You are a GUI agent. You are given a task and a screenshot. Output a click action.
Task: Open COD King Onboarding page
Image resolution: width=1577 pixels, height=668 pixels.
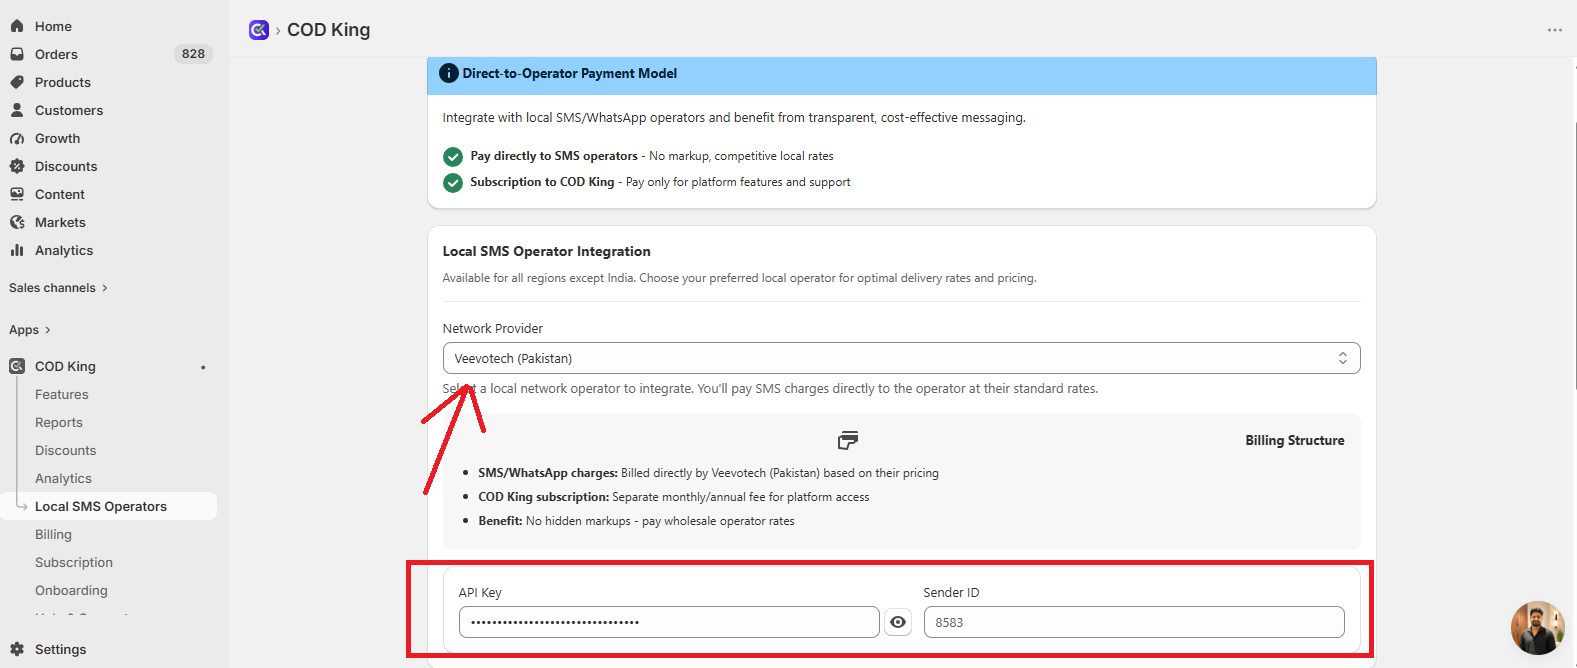(71, 590)
